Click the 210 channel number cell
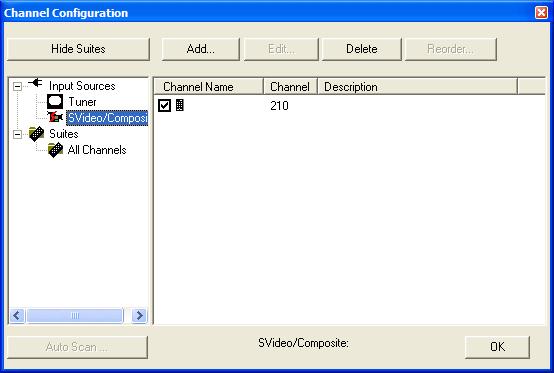This screenshot has width=554, height=373. pos(279,106)
